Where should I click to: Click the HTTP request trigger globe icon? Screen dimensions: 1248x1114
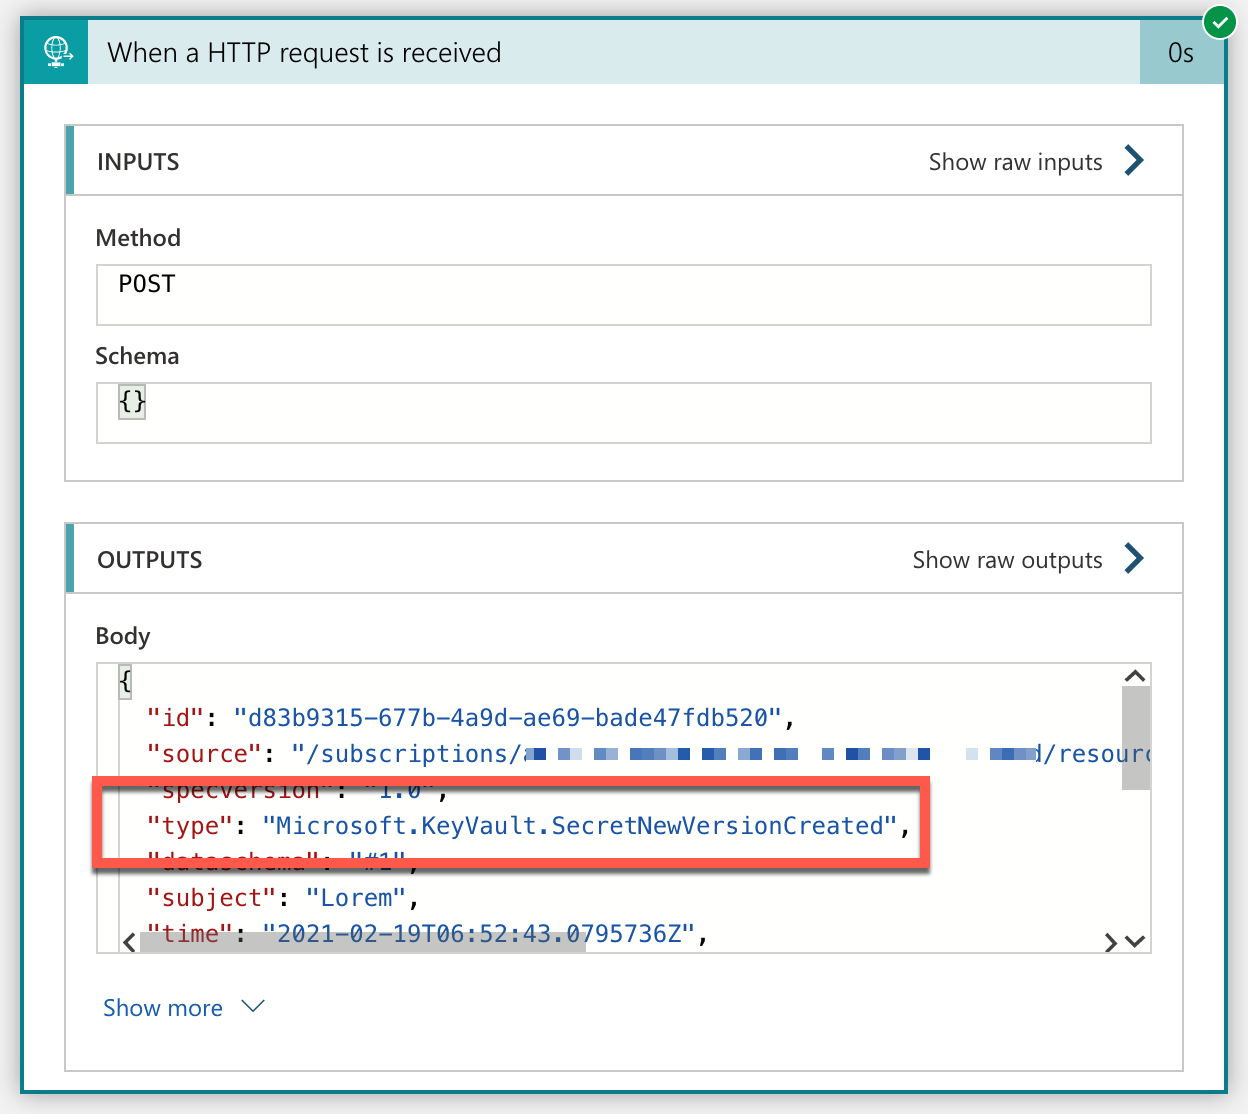[56, 52]
